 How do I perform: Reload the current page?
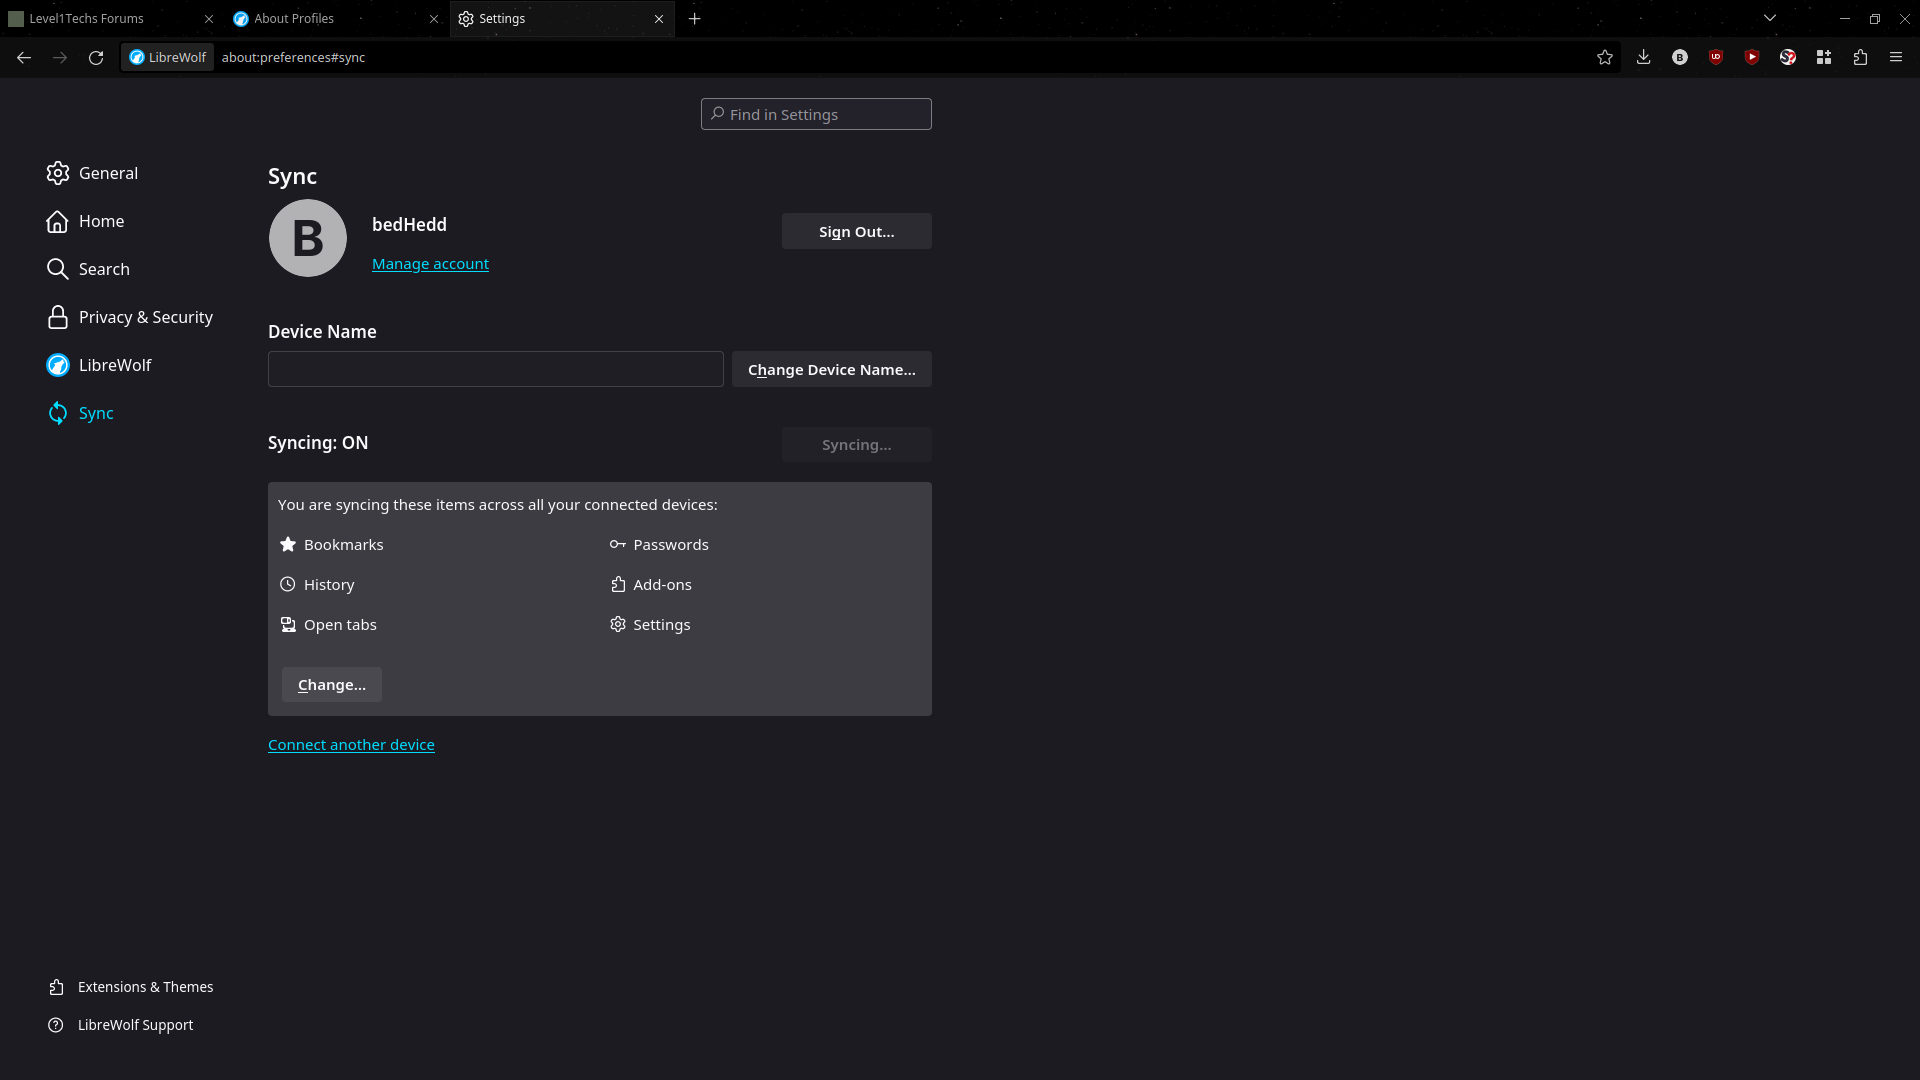(96, 57)
